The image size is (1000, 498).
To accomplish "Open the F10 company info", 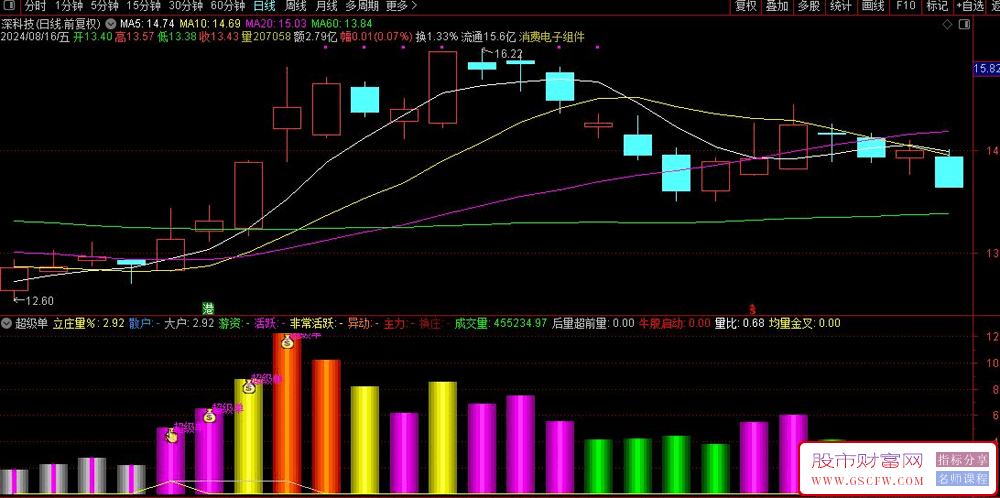I will point(905,6).
